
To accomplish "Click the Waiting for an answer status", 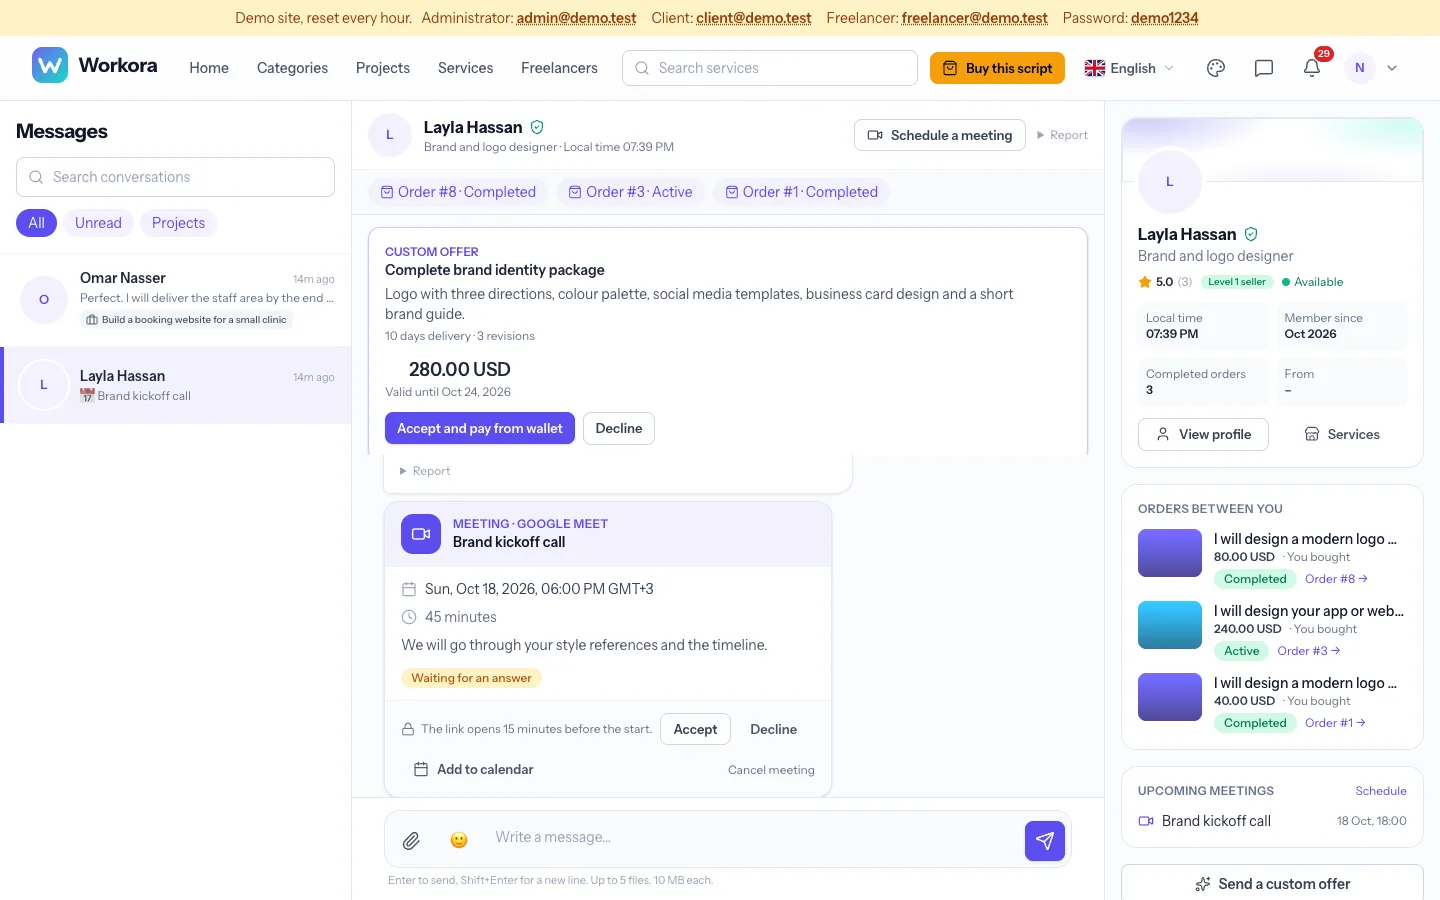I will (471, 678).
